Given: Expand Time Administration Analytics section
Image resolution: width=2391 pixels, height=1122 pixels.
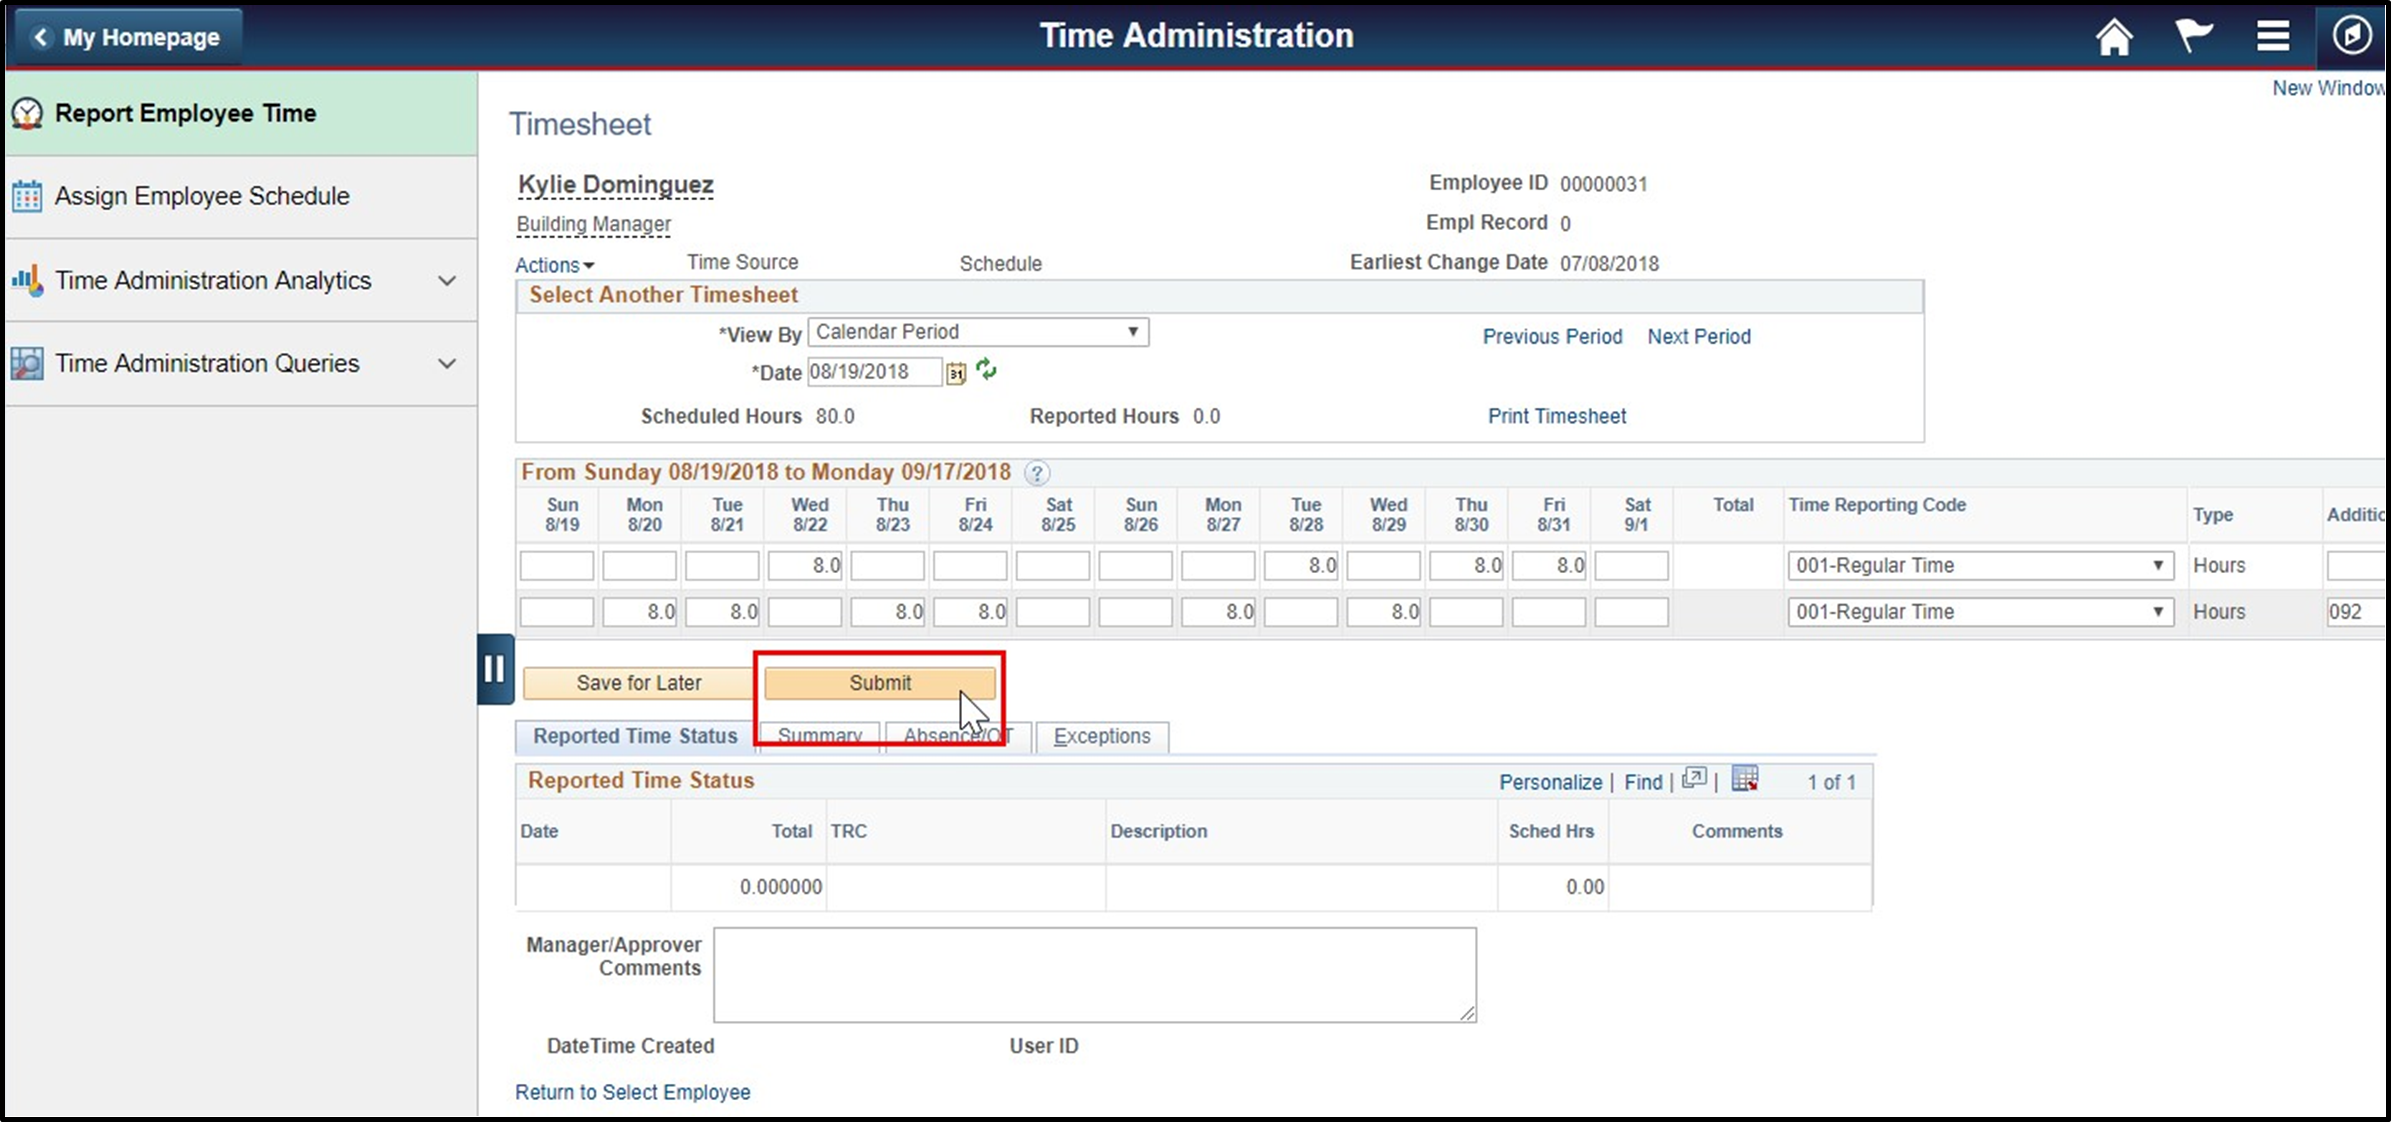Looking at the screenshot, I should pos(446,281).
